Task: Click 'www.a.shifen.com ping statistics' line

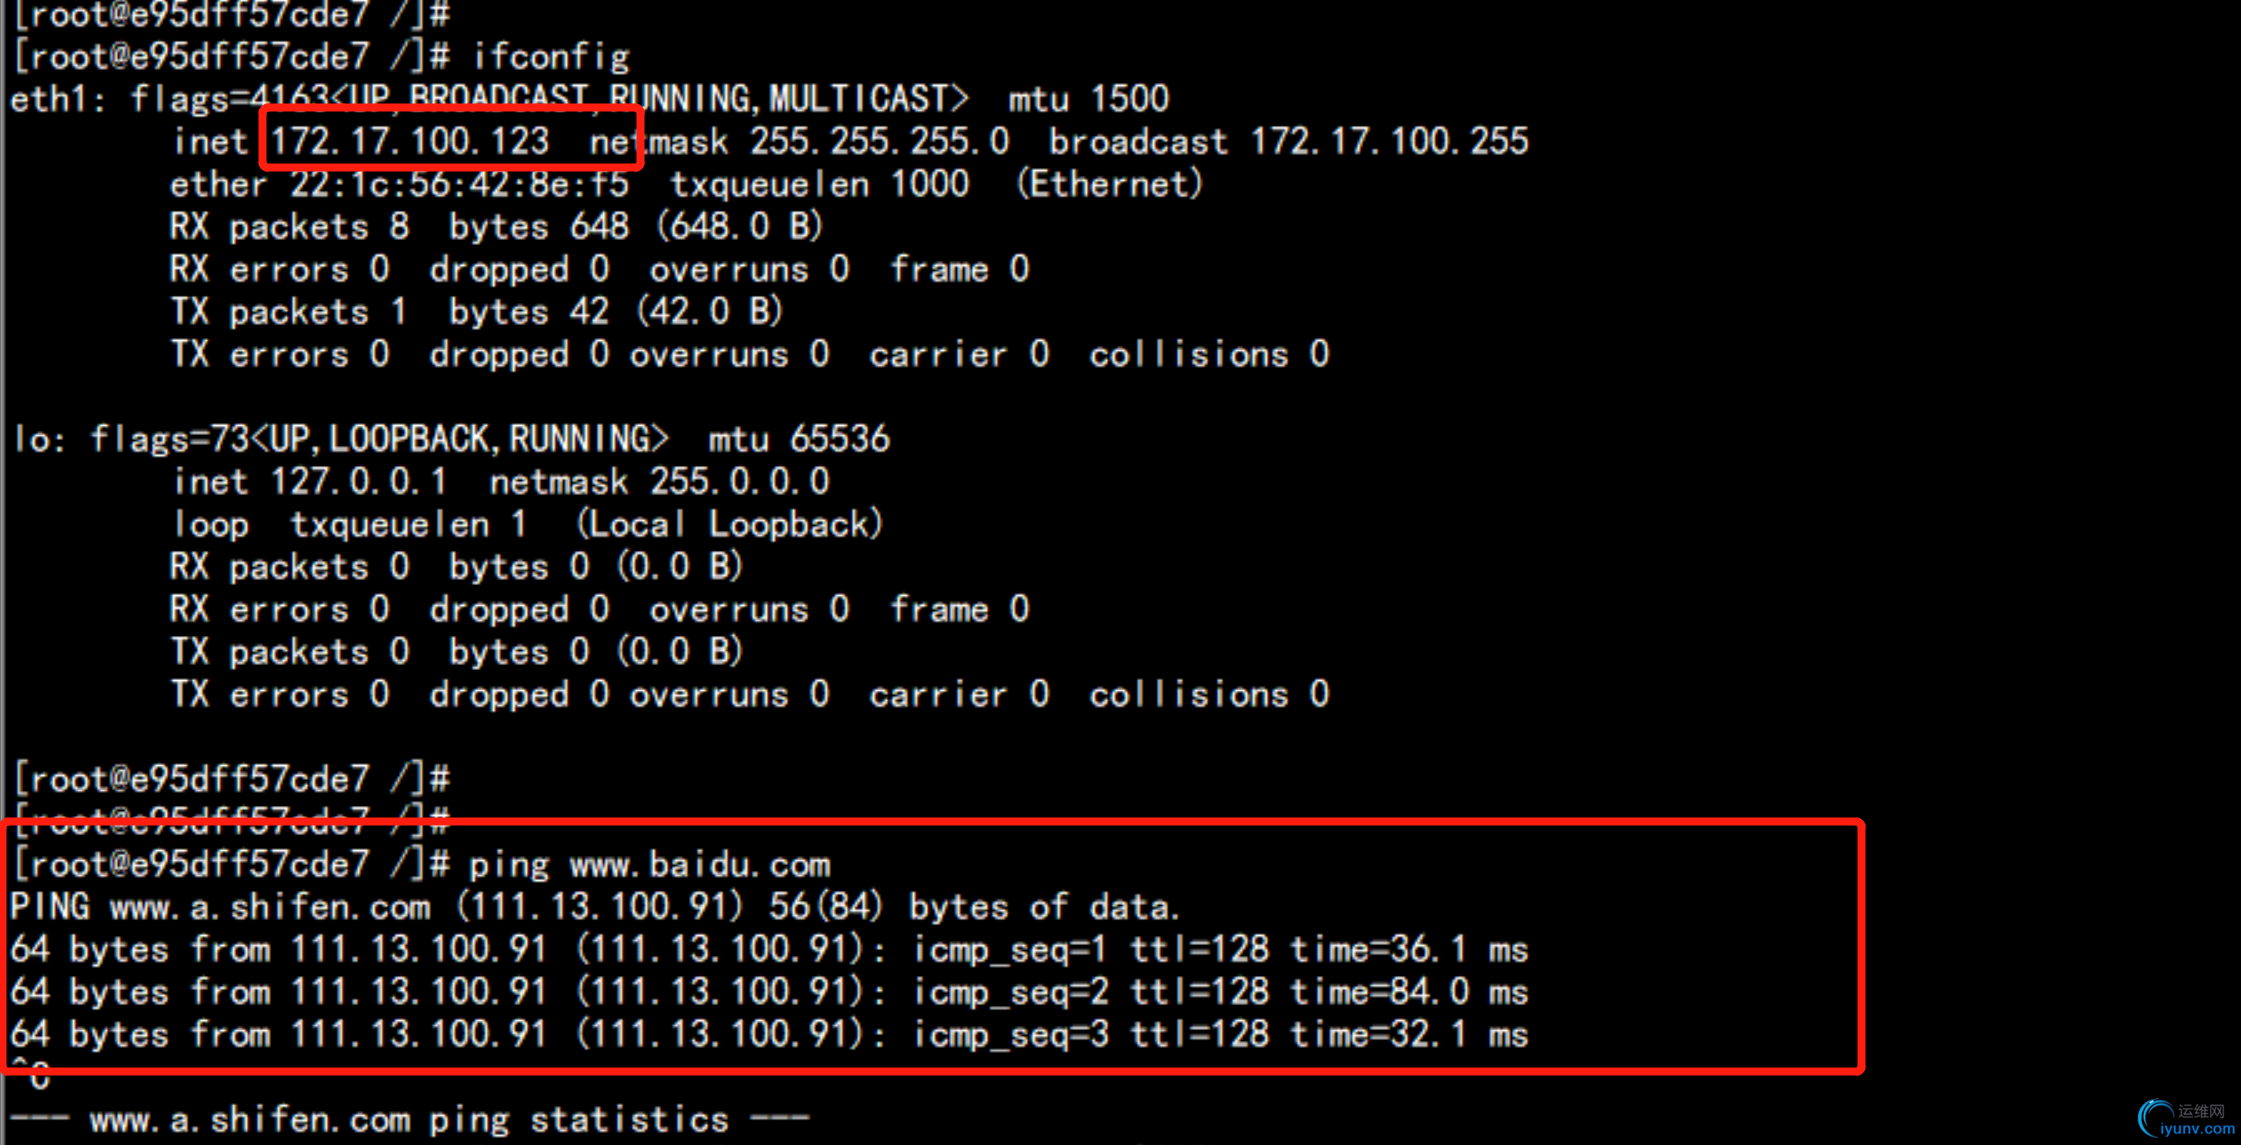Action: click(409, 1119)
